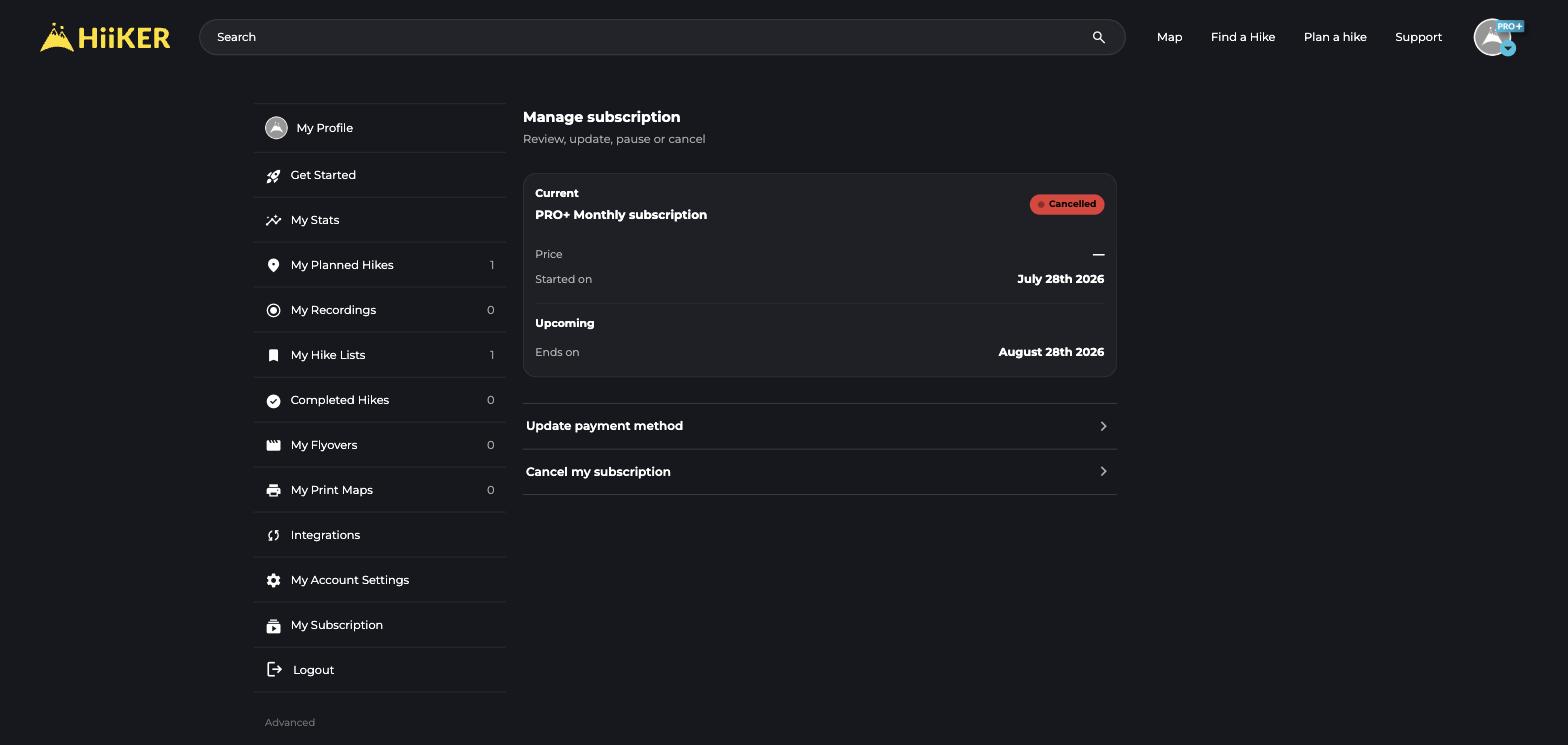
Task: Expand Update payment method chevron
Action: tap(1103, 426)
